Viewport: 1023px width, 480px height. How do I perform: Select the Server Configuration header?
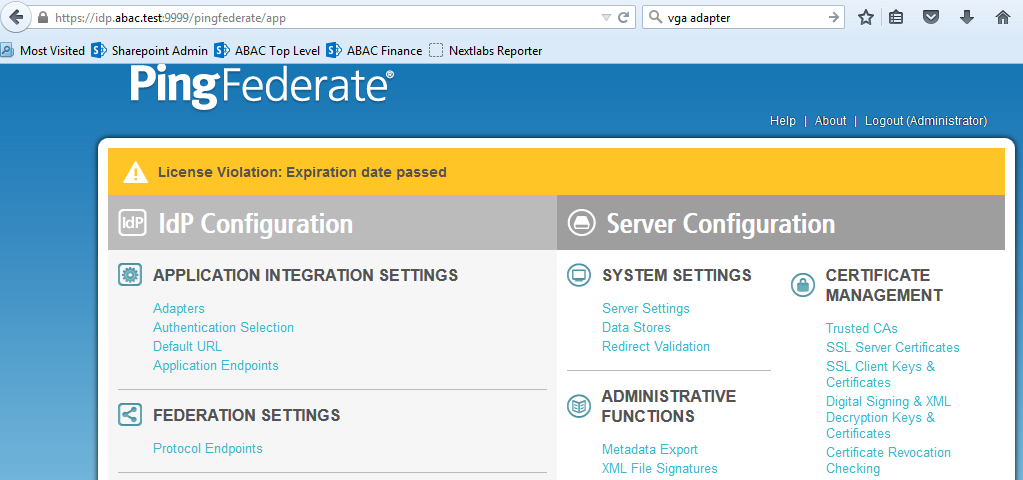[x=721, y=223]
